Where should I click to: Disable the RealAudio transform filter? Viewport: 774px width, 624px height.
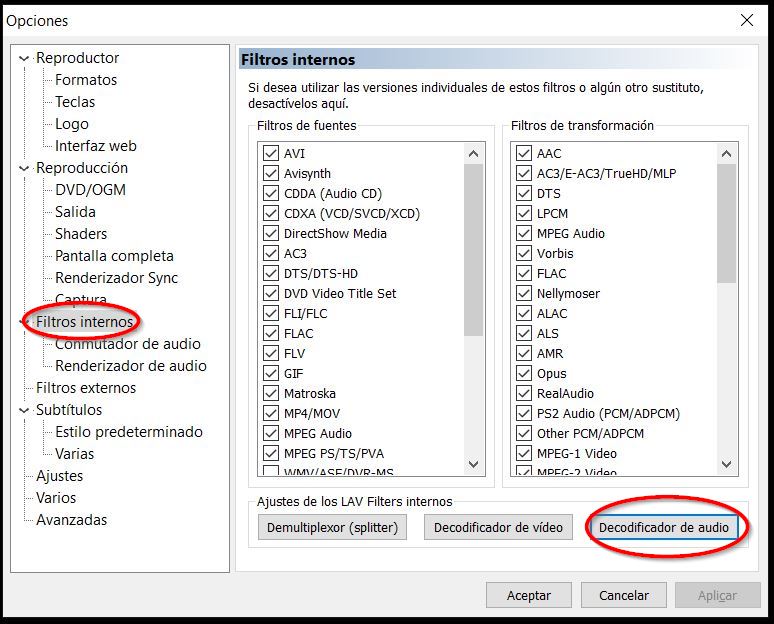pyautogui.click(x=524, y=393)
